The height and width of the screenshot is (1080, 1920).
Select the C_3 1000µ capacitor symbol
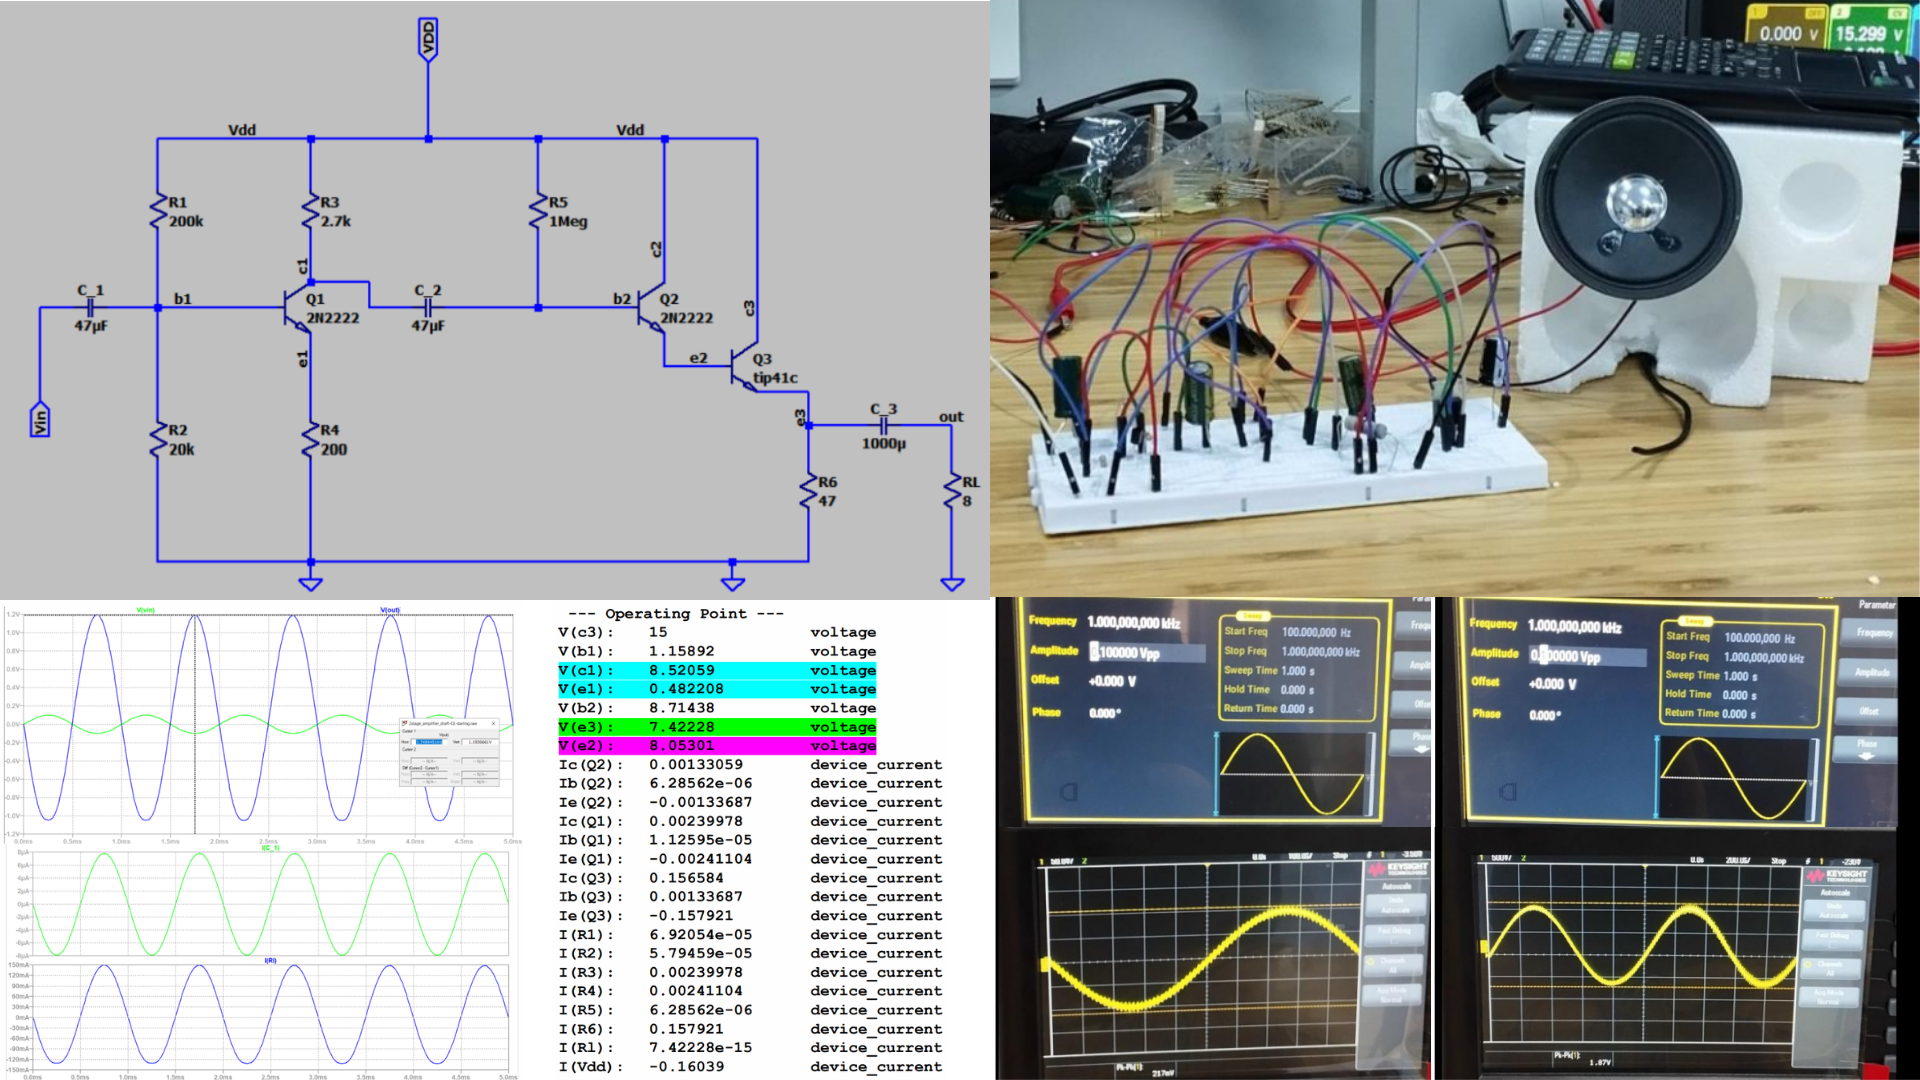884,423
